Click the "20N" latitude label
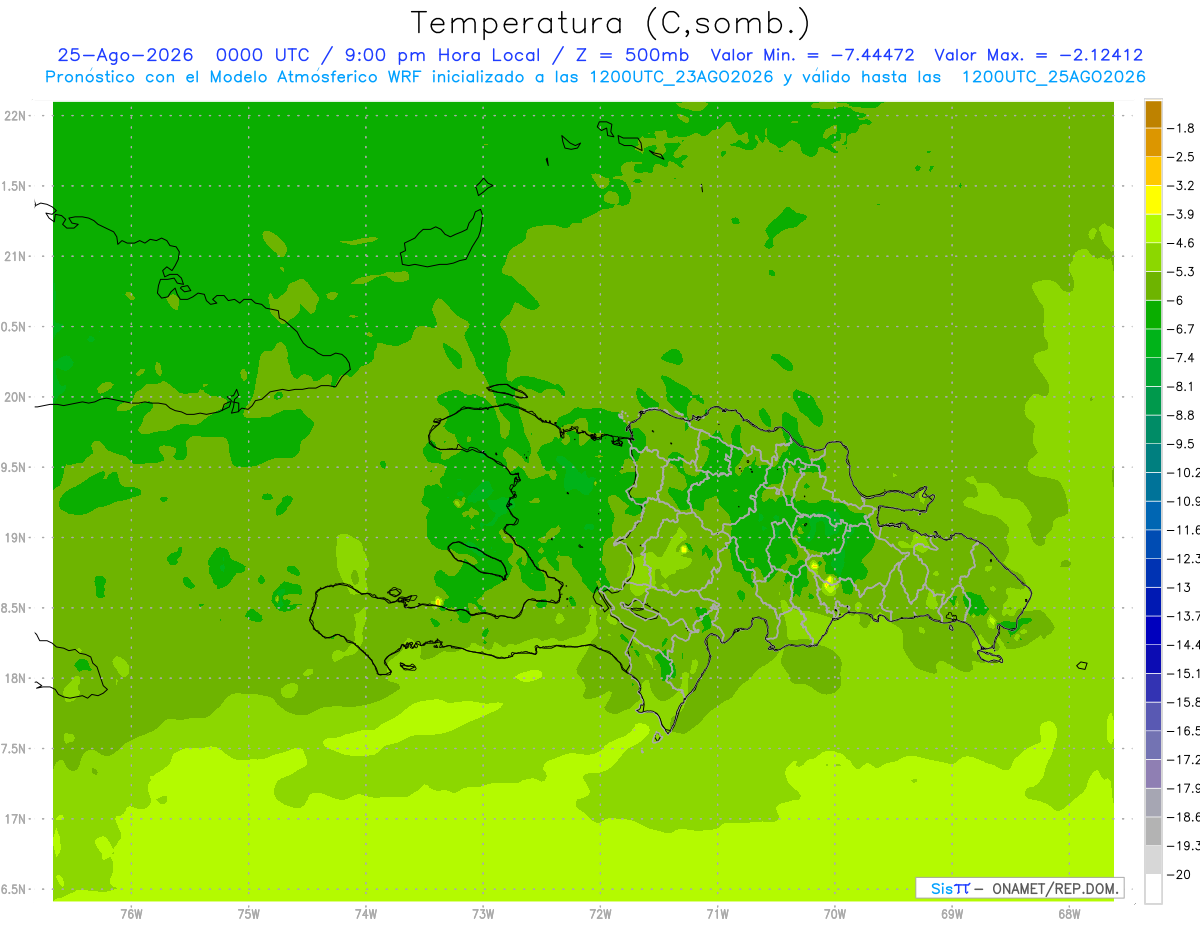The width and height of the screenshot is (1200, 927). [x=16, y=397]
